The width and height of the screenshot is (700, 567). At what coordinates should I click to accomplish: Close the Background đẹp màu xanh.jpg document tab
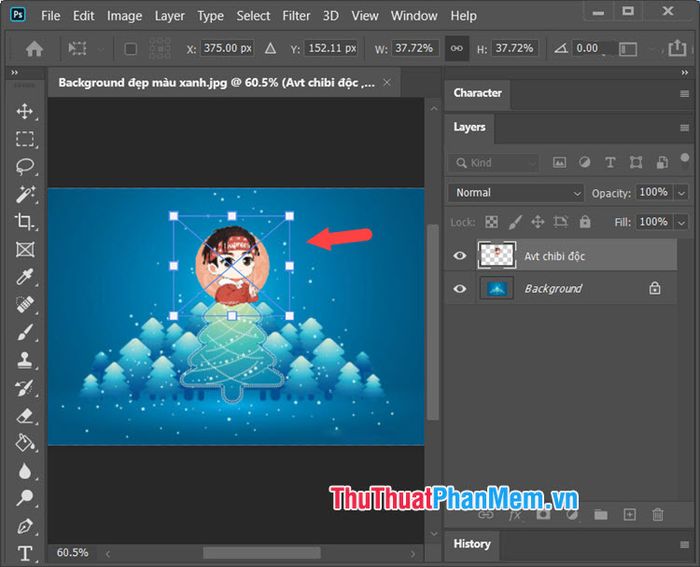[387, 83]
